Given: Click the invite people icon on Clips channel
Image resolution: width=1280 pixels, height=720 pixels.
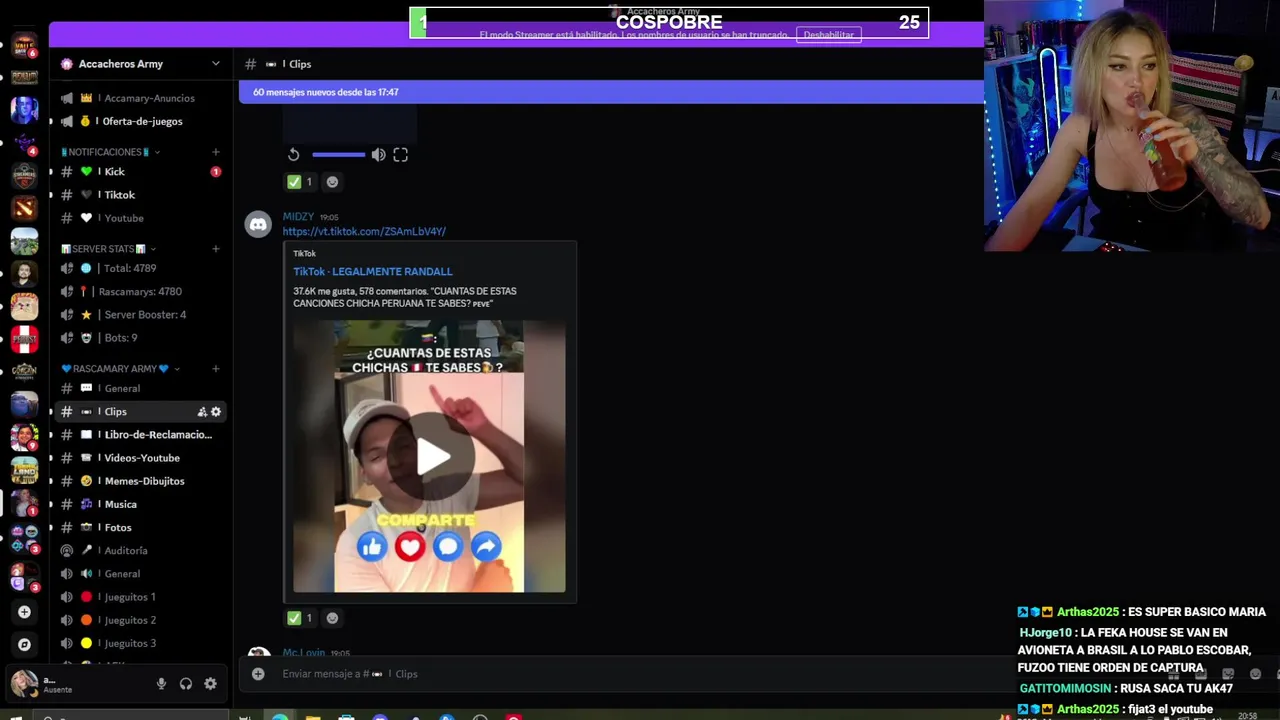Looking at the screenshot, I should [x=202, y=412].
